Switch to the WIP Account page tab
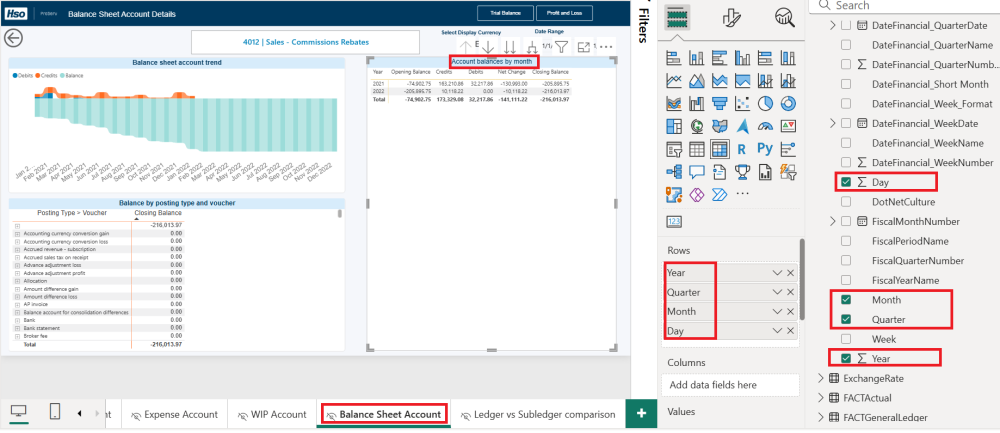Image resolution: width=1000 pixels, height=433 pixels. [x=272, y=415]
